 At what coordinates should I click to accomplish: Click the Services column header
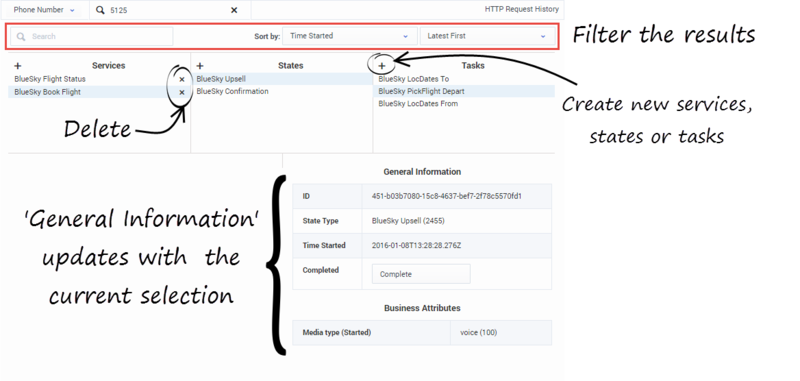(109, 66)
